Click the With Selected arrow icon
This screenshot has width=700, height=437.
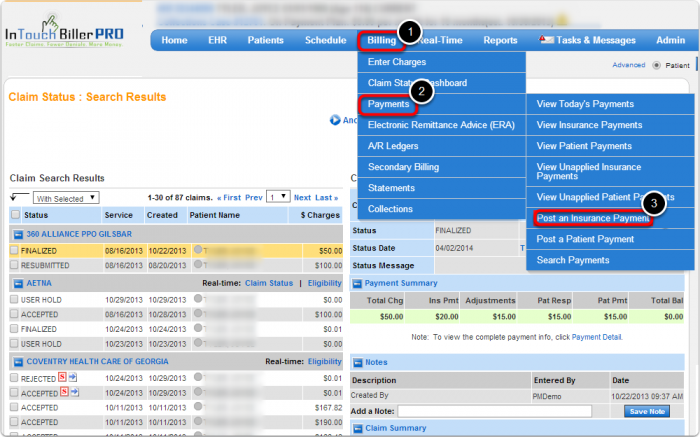[21, 198]
